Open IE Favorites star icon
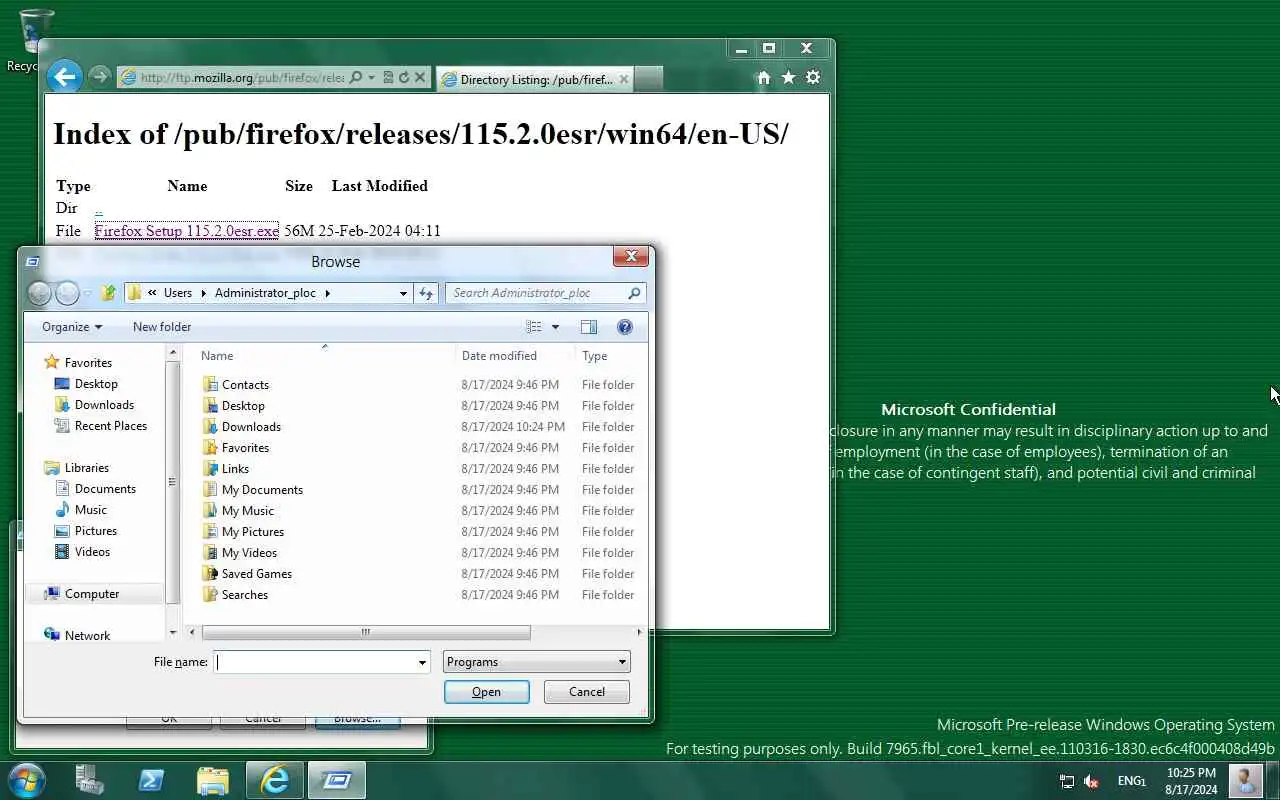This screenshot has height=800, width=1280. (788, 77)
